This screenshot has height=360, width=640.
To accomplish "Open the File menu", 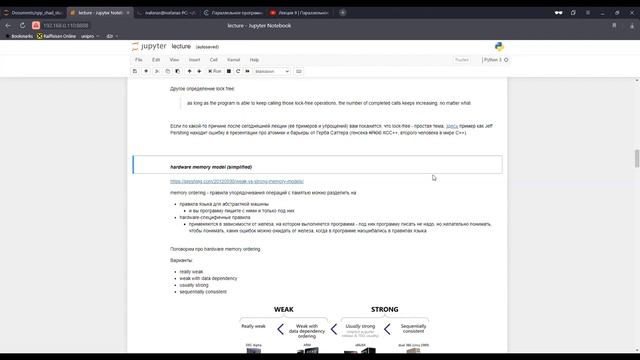I will pos(139,60).
